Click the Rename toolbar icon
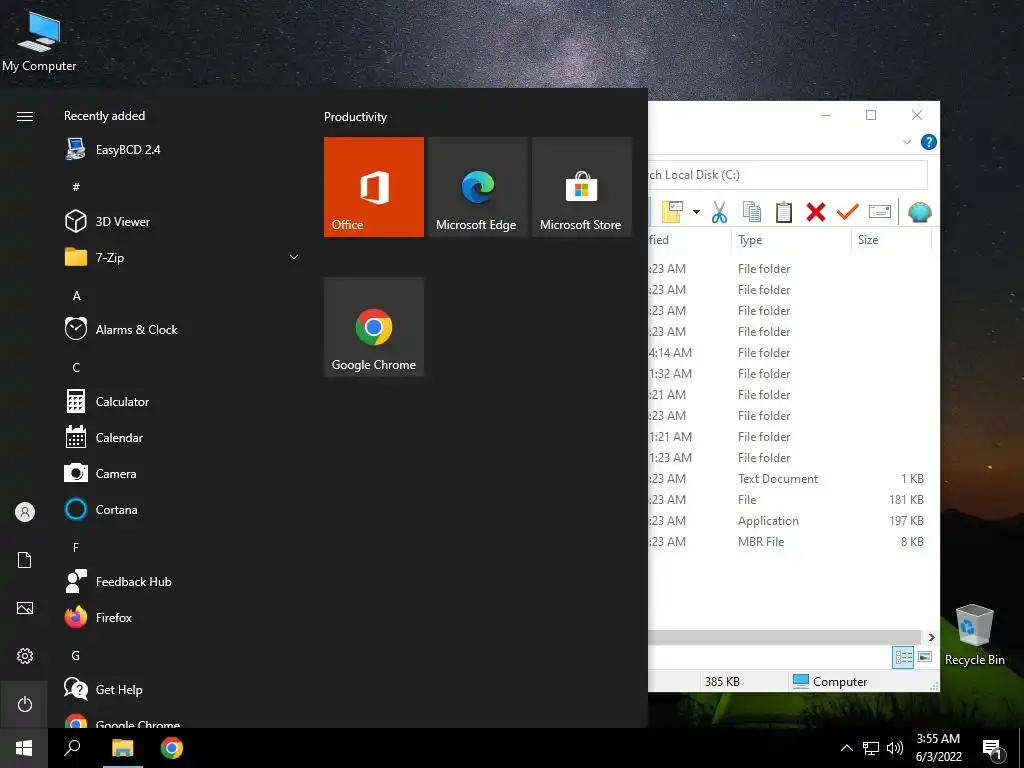This screenshot has width=1024, height=768. [x=880, y=212]
